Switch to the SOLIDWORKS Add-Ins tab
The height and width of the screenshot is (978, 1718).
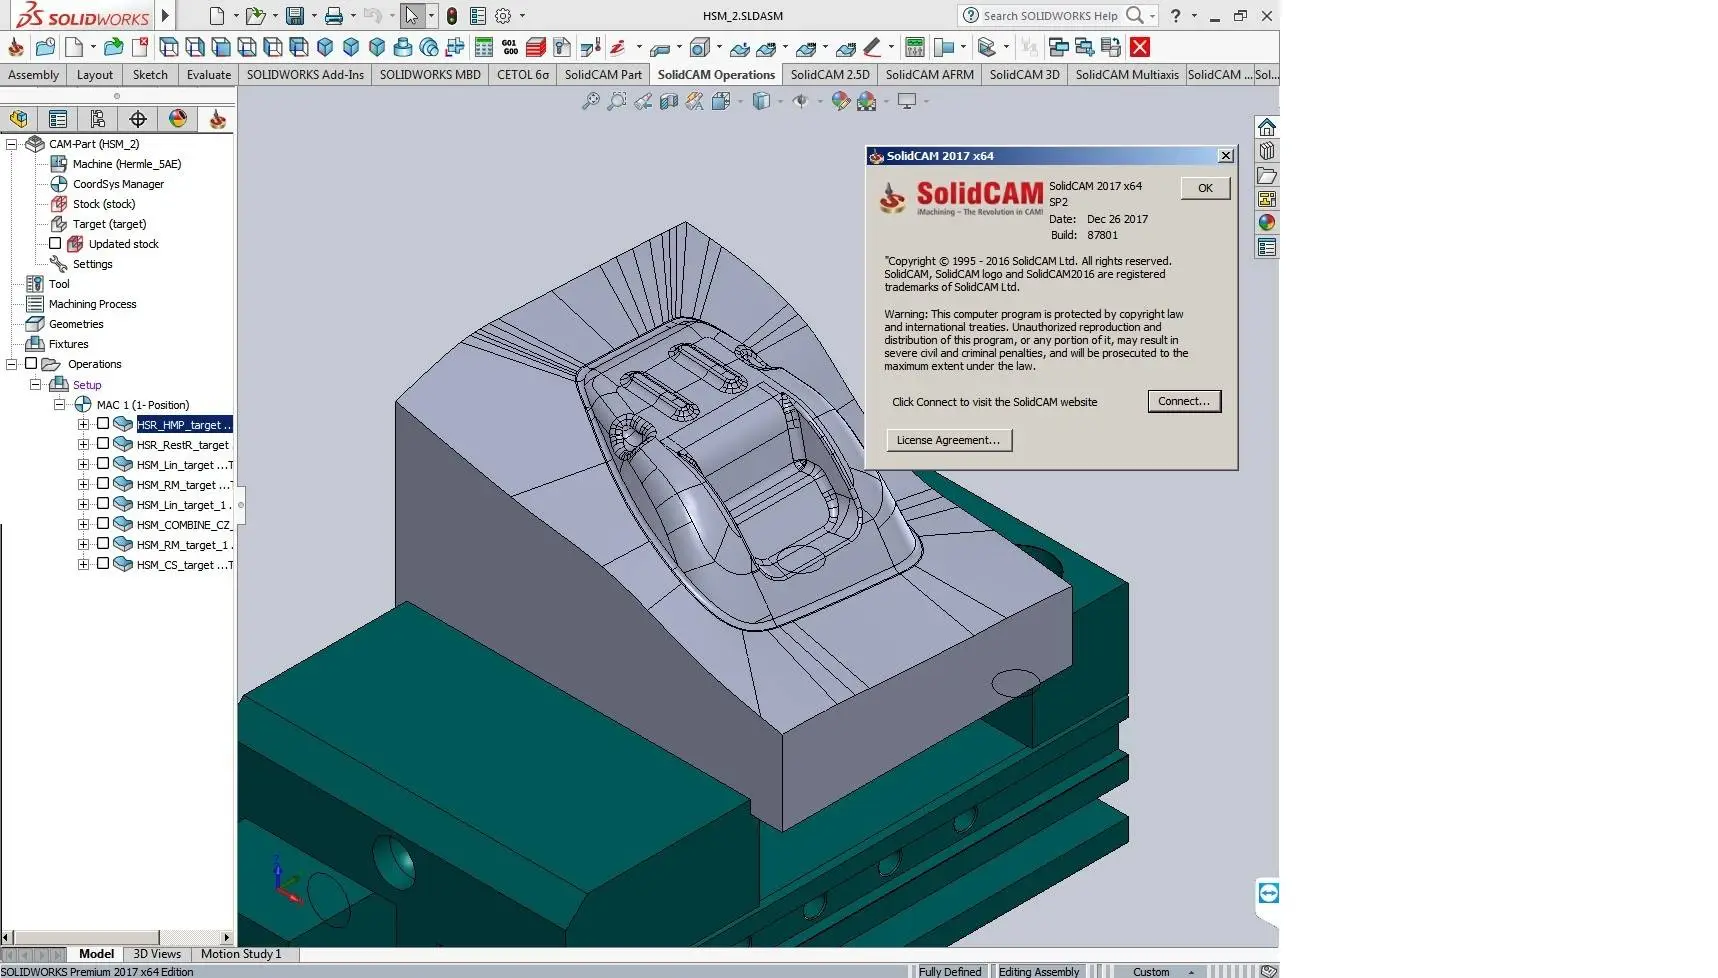[305, 74]
